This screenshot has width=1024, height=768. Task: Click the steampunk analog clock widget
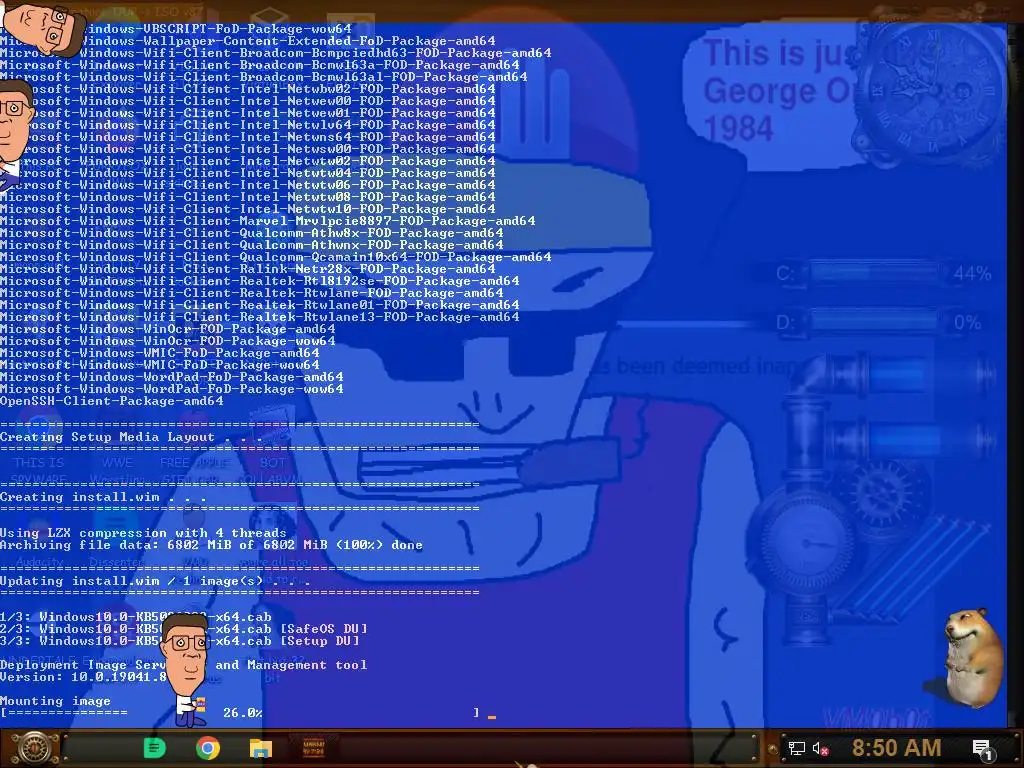[931, 93]
